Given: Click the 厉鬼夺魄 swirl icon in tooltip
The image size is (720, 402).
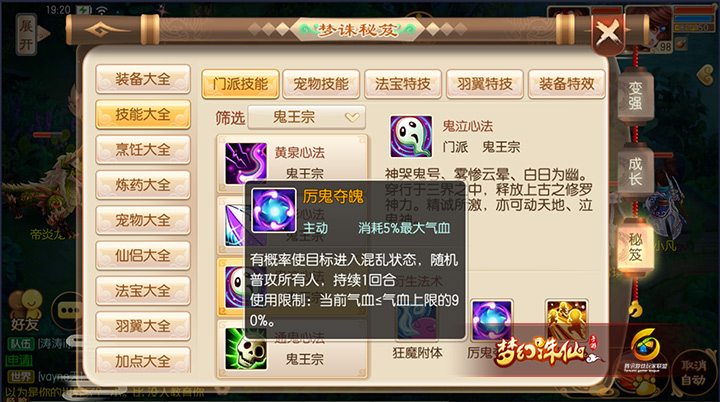Looking at the screenshot, I should [274, 210].
